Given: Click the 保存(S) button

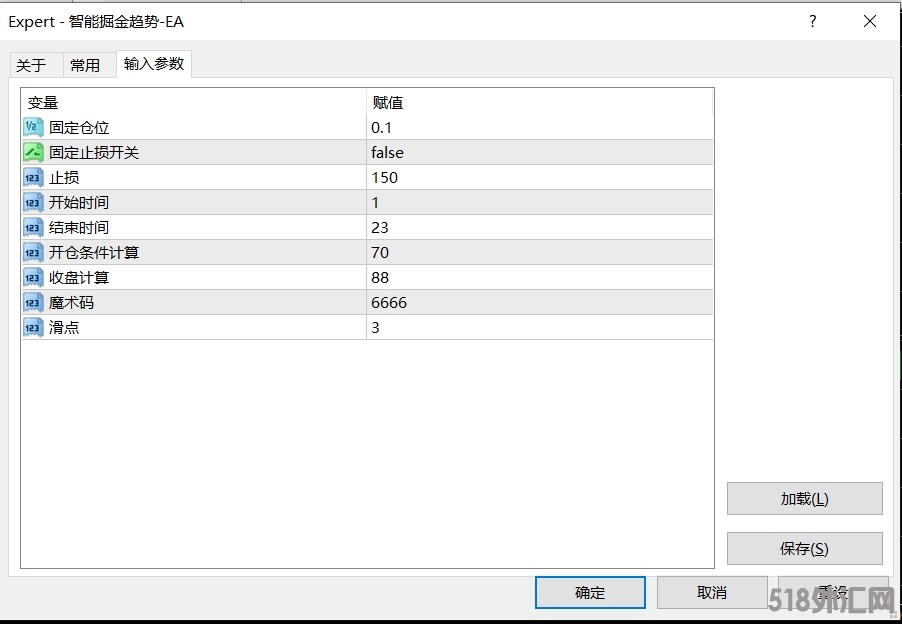Looking at the screenshot, I should click(x=804, y=548).
